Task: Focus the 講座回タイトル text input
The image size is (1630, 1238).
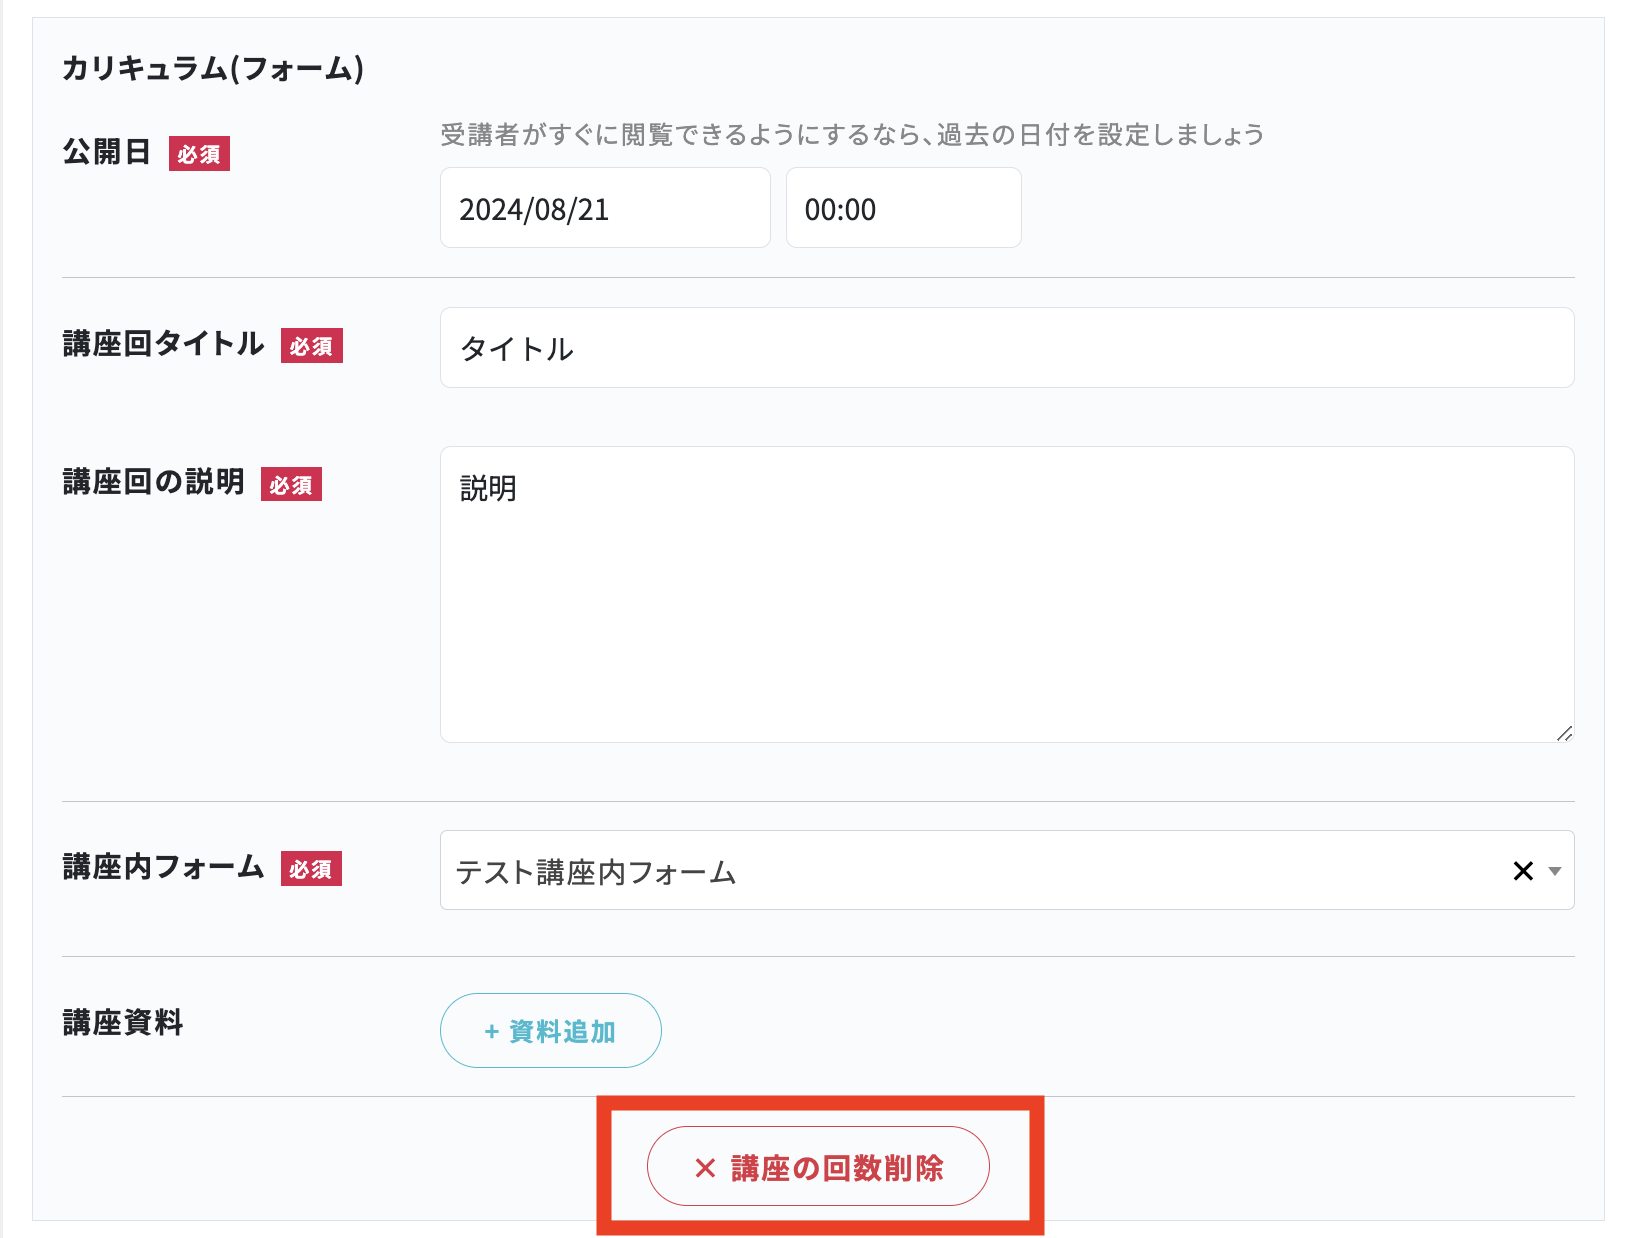Action: click(x=1006, y=348)
